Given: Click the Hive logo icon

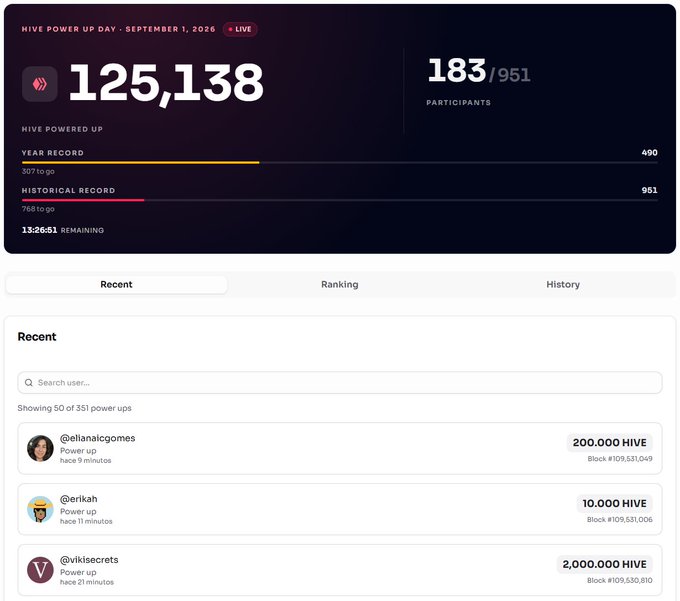Looking at the screenshot, I should [x=40, y=84].
